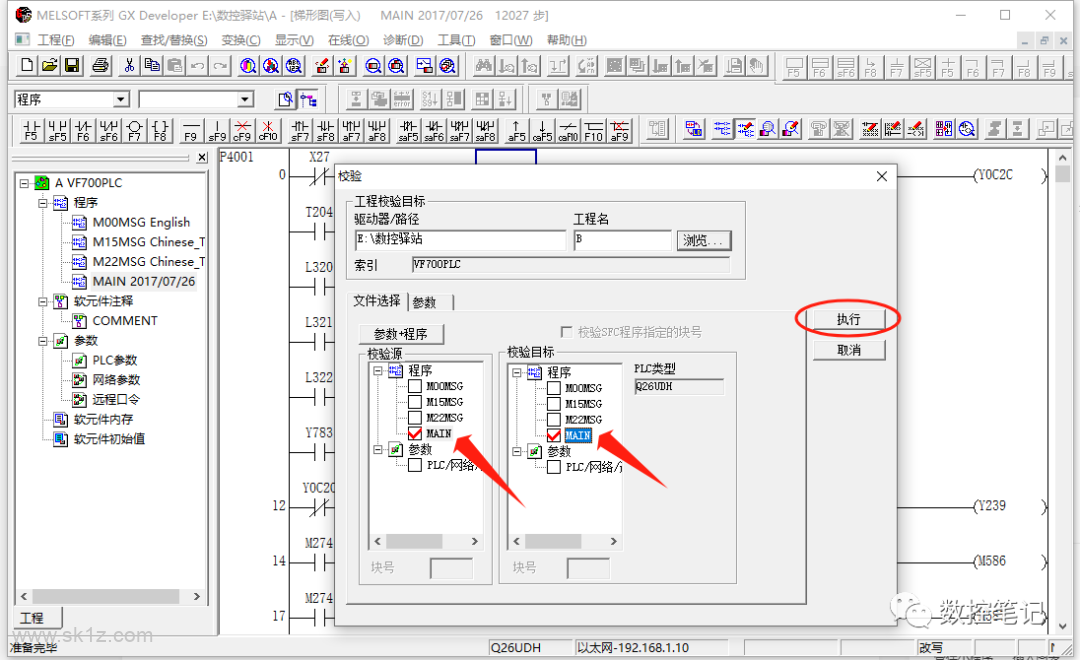Collapse 程序 node in project tree
This screenshot has width=1080, height=660.
[43, 203]
